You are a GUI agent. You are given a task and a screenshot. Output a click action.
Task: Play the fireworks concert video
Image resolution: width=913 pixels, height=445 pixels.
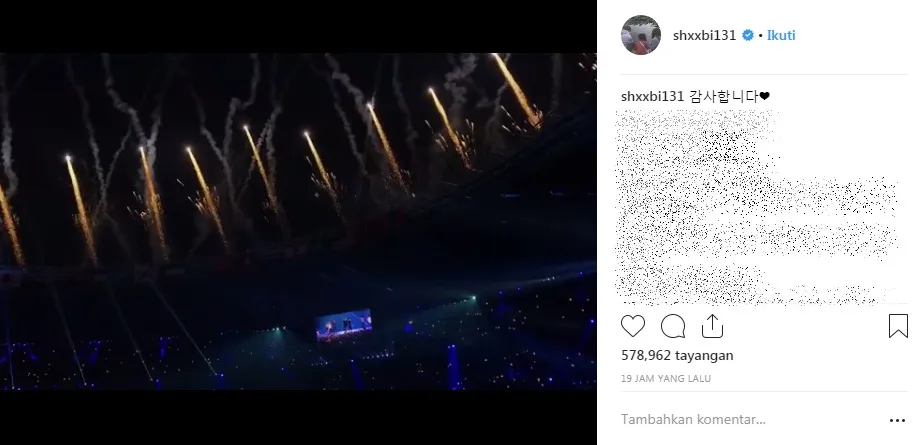[298, 221]
